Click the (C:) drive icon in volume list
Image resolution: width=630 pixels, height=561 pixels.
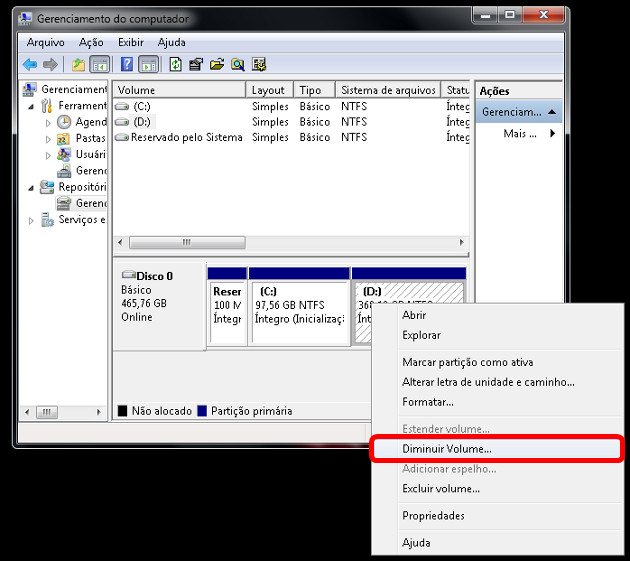click(x=122, y=106)
